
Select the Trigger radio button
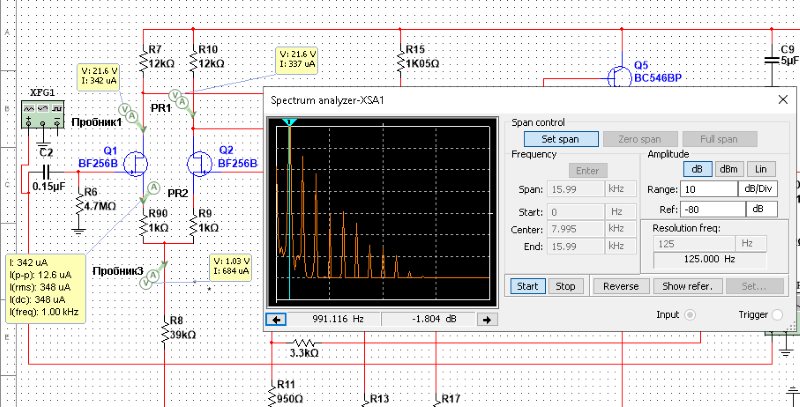click(x=779, y=315)
